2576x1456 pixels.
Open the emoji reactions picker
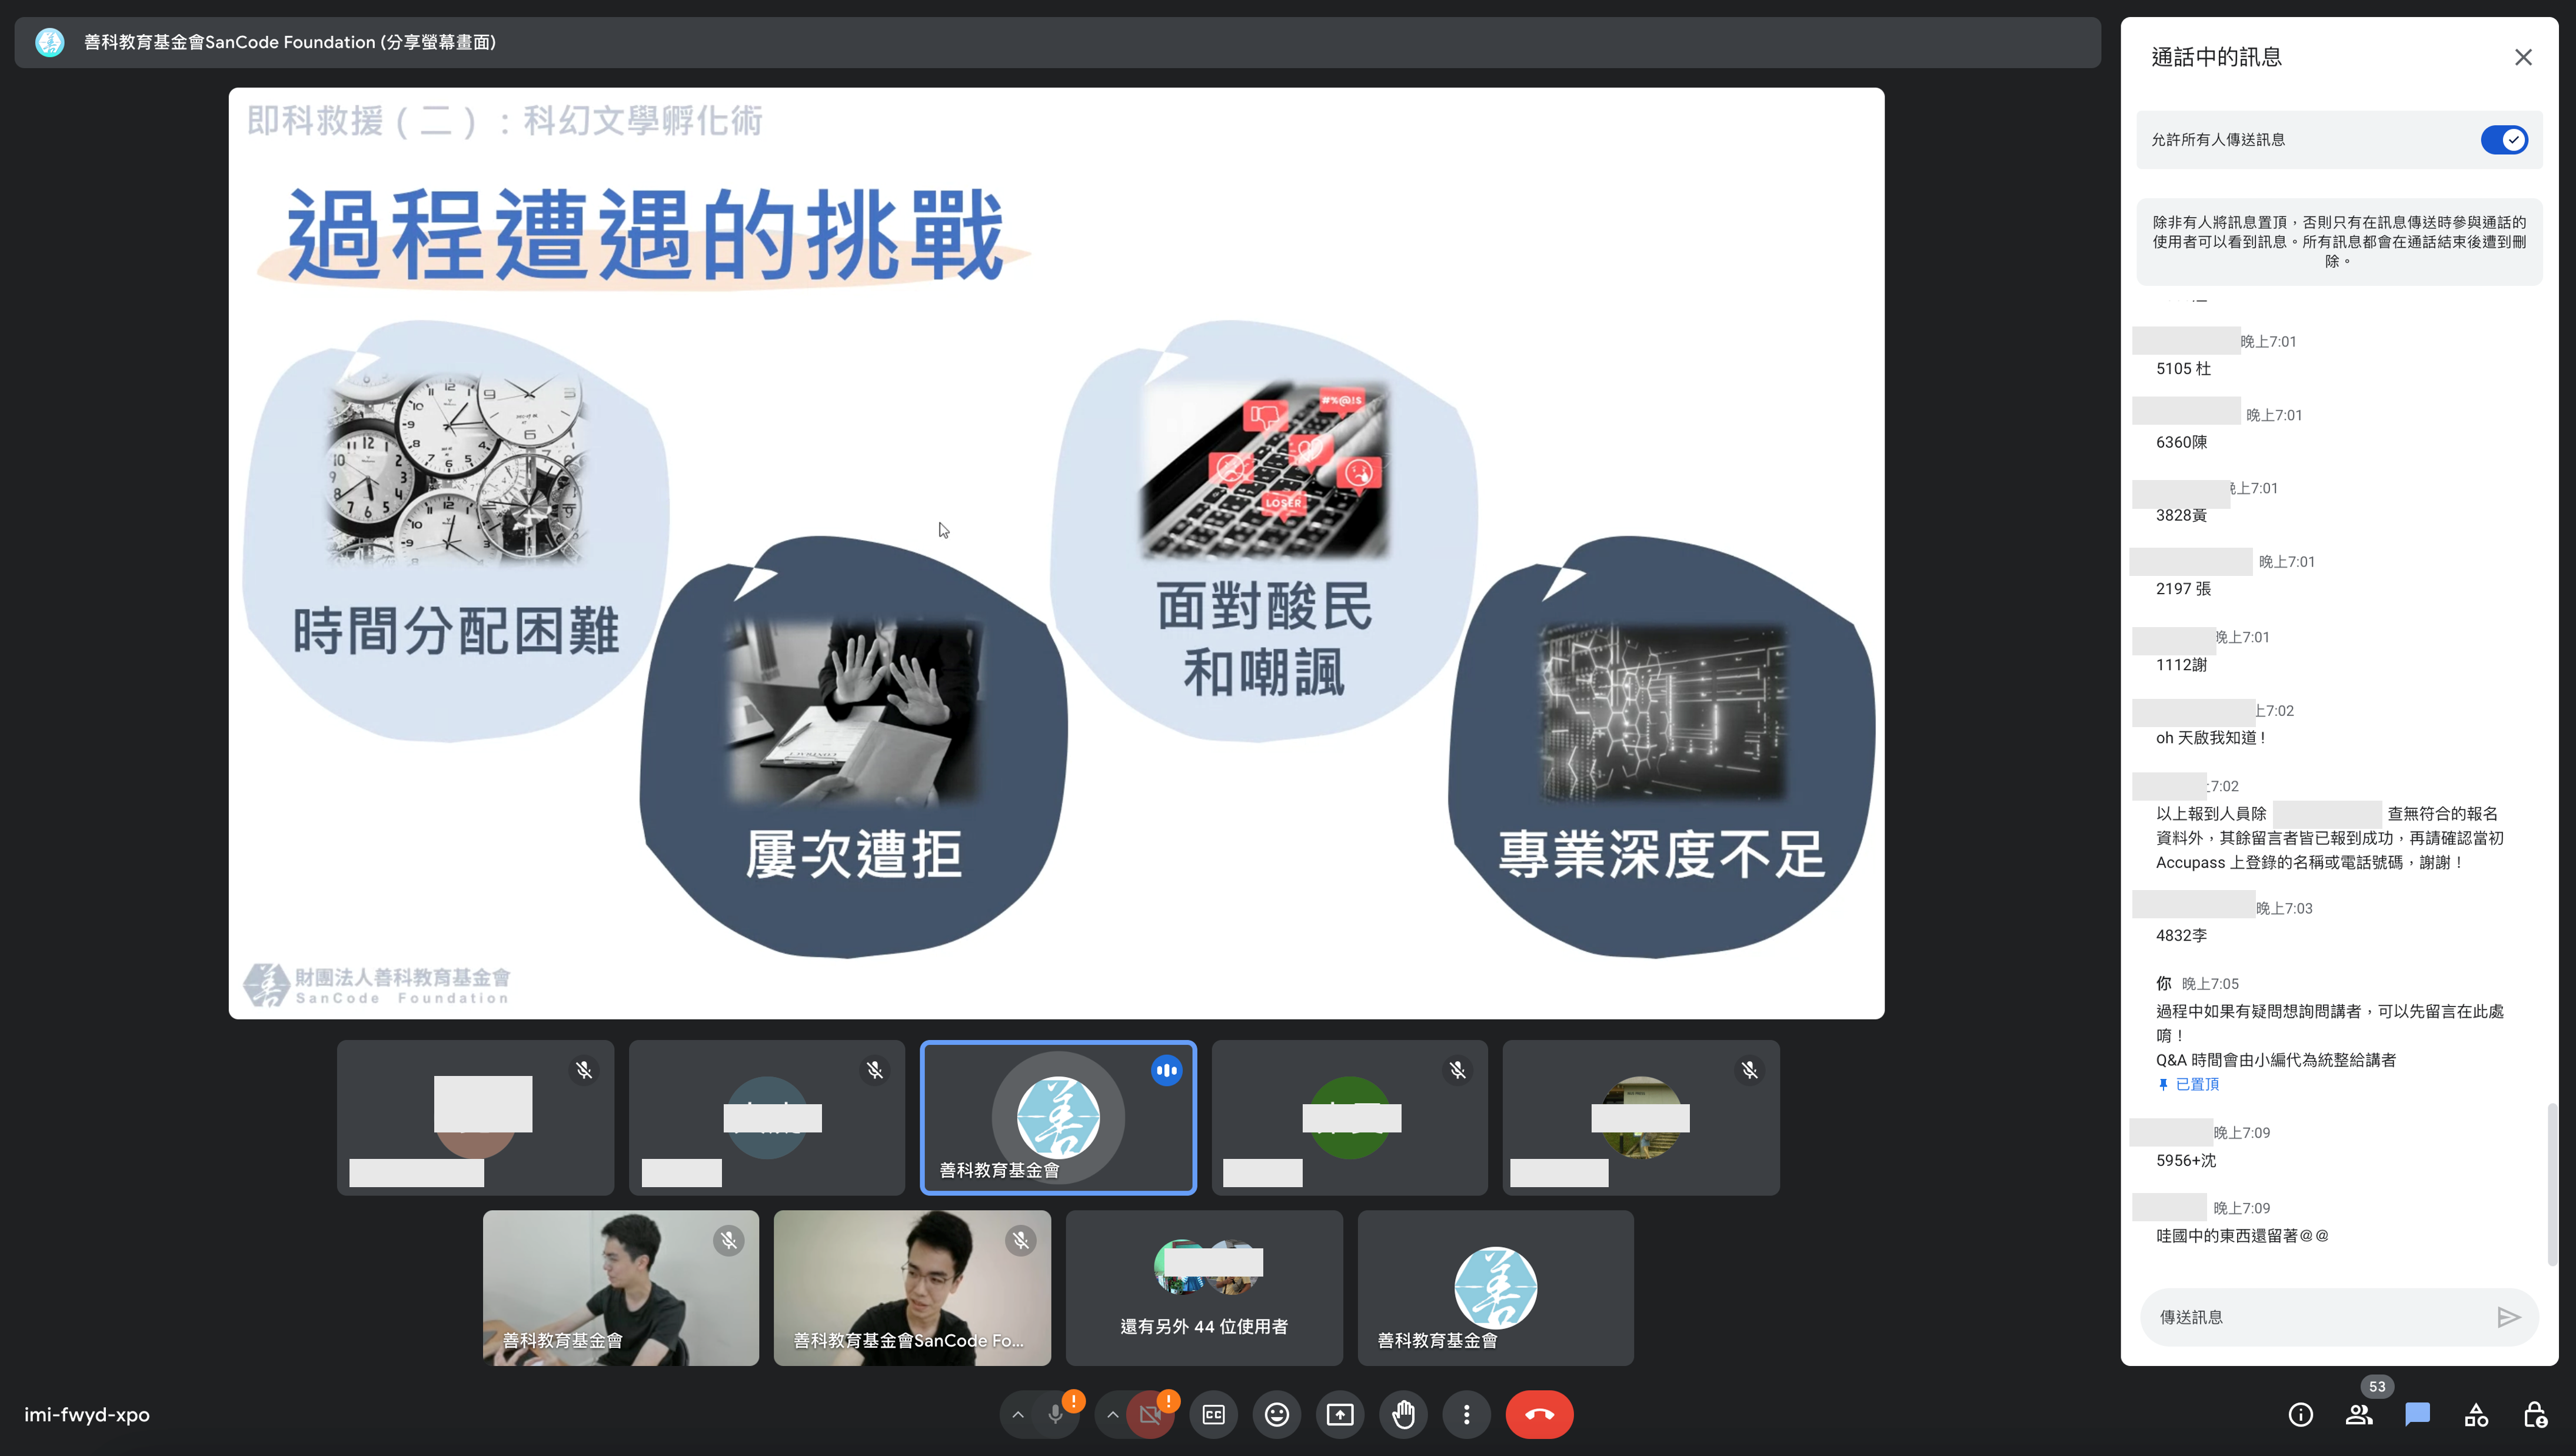click(1276, 1415)
